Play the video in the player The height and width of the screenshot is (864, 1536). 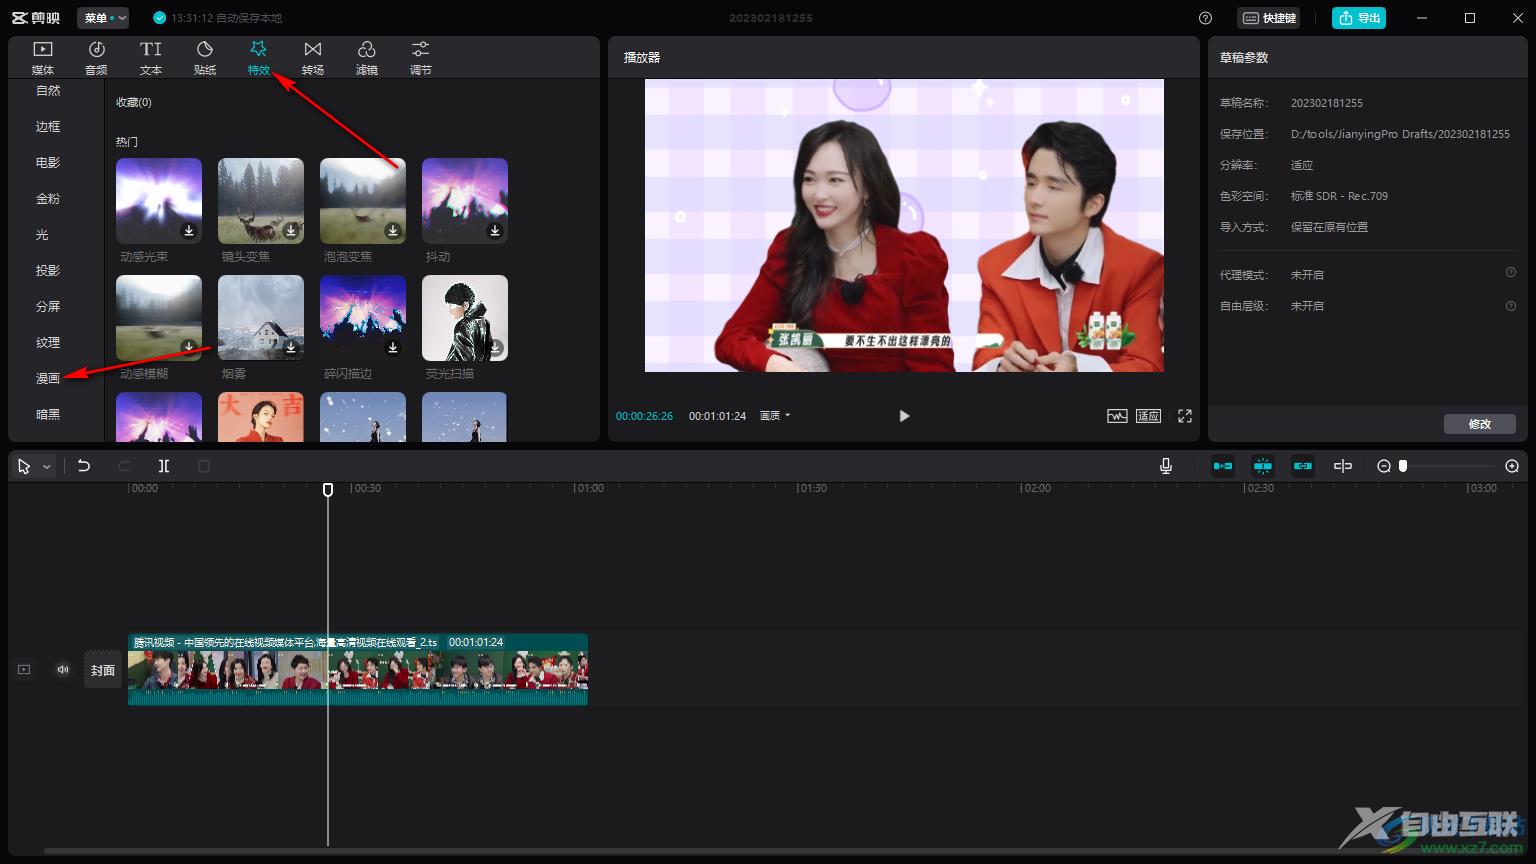click(x=904, y=416)
